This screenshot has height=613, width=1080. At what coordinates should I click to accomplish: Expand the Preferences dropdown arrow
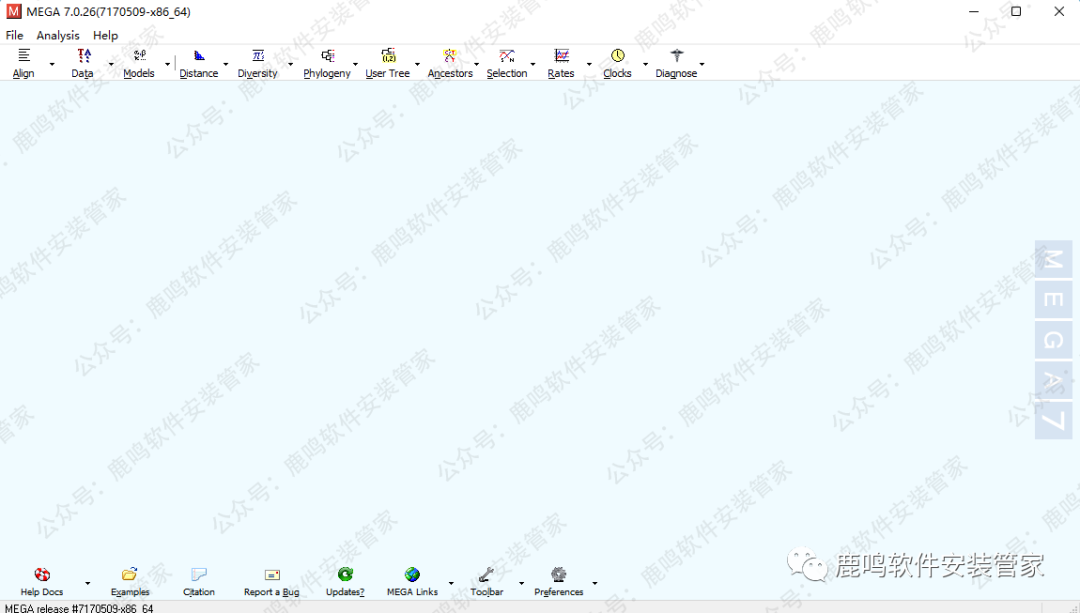click(x=595, y=583)
